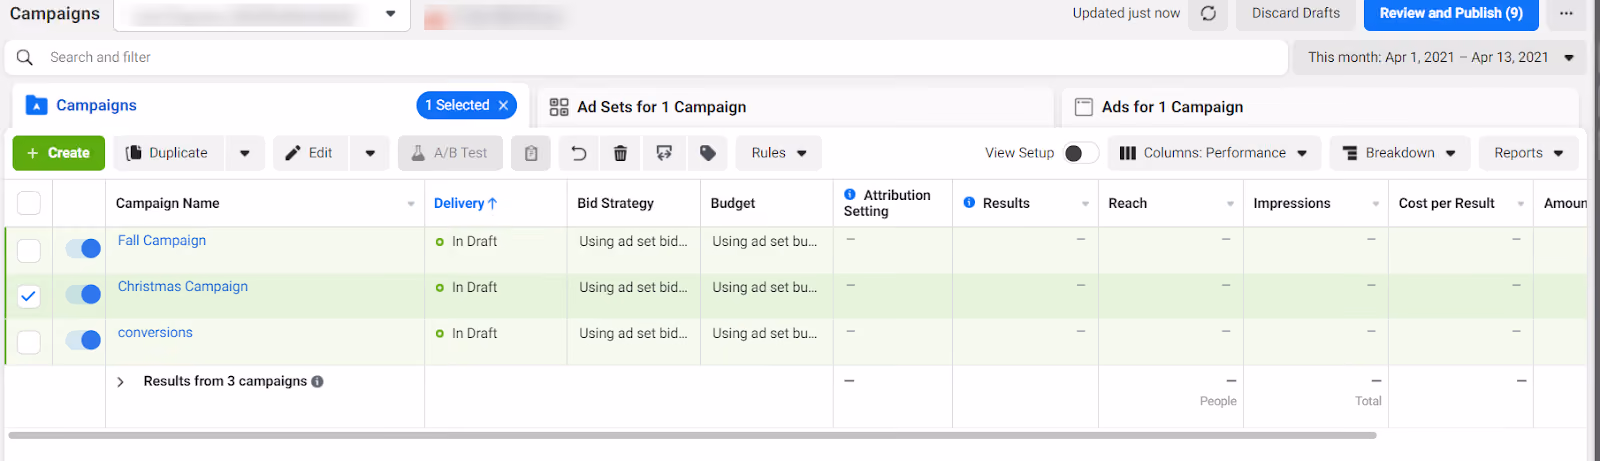
Task: Open the three-dots more options menu
Action: tap(1566, 14)
